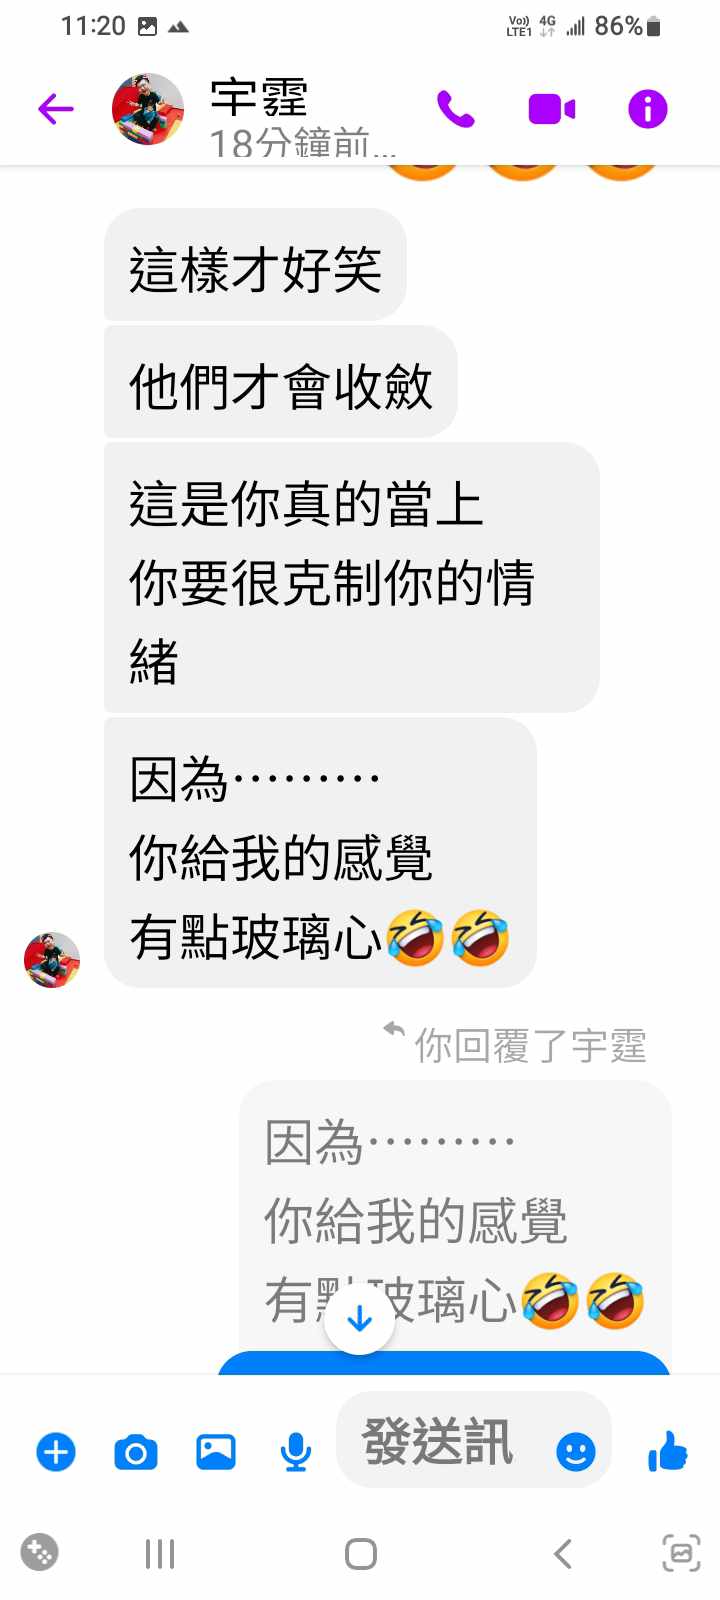Image resolution: width=720 pixels, height=1600 pixels.
Task: Select the message bubble 這樣才好笑
Action: (x=255, y=265)
